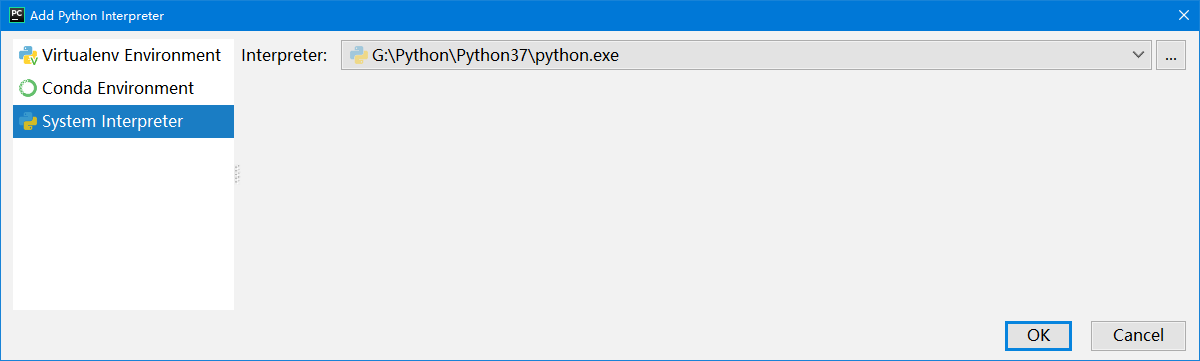Click the sidebar splitter grip handle
Viewport: 1200px width, 361px height.
(x=237, y=174)
